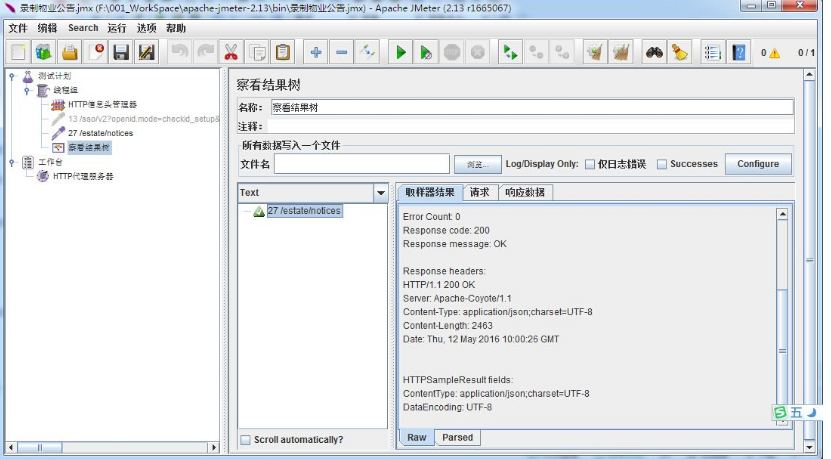Click the Close test plan icon
The image size is (831, 459).
(x=95, y=52)
